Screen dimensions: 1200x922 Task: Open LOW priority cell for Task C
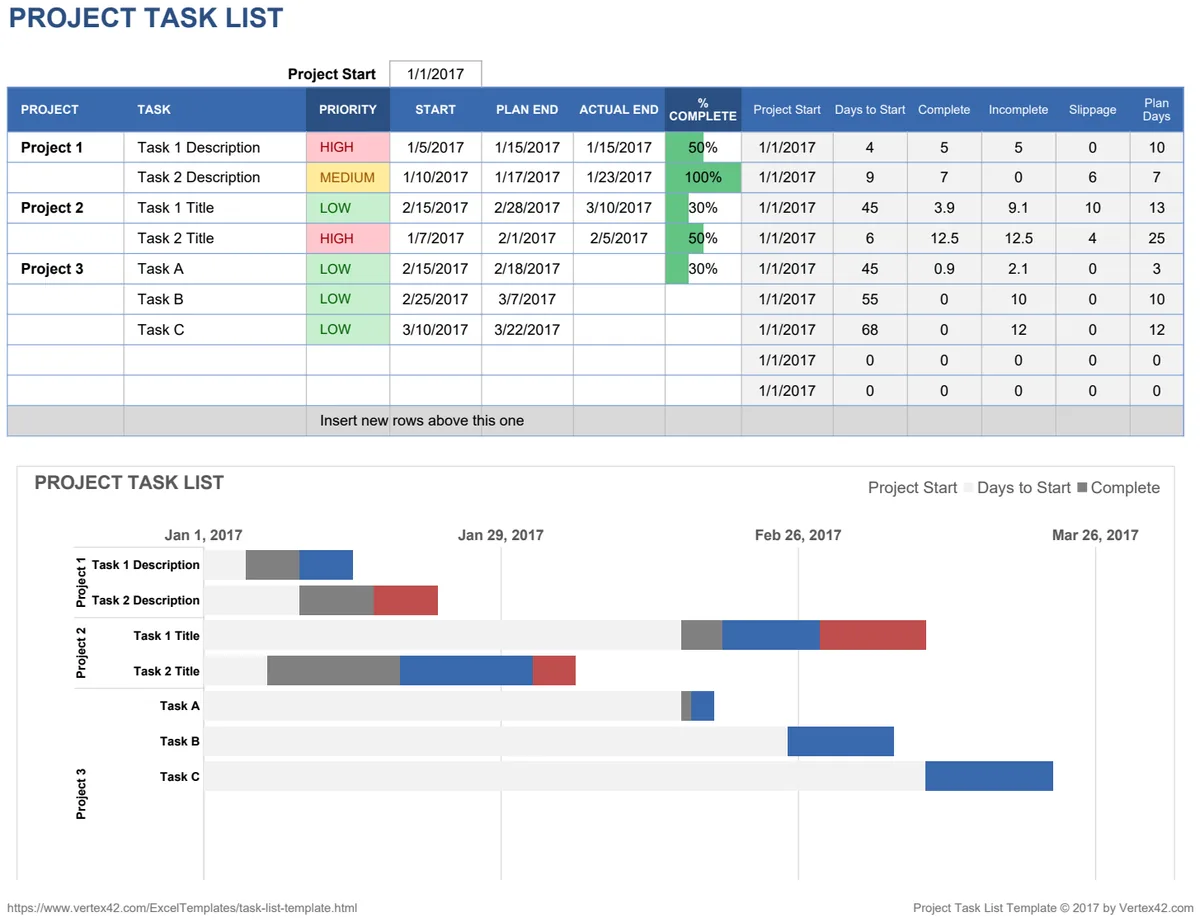point(348,330)
